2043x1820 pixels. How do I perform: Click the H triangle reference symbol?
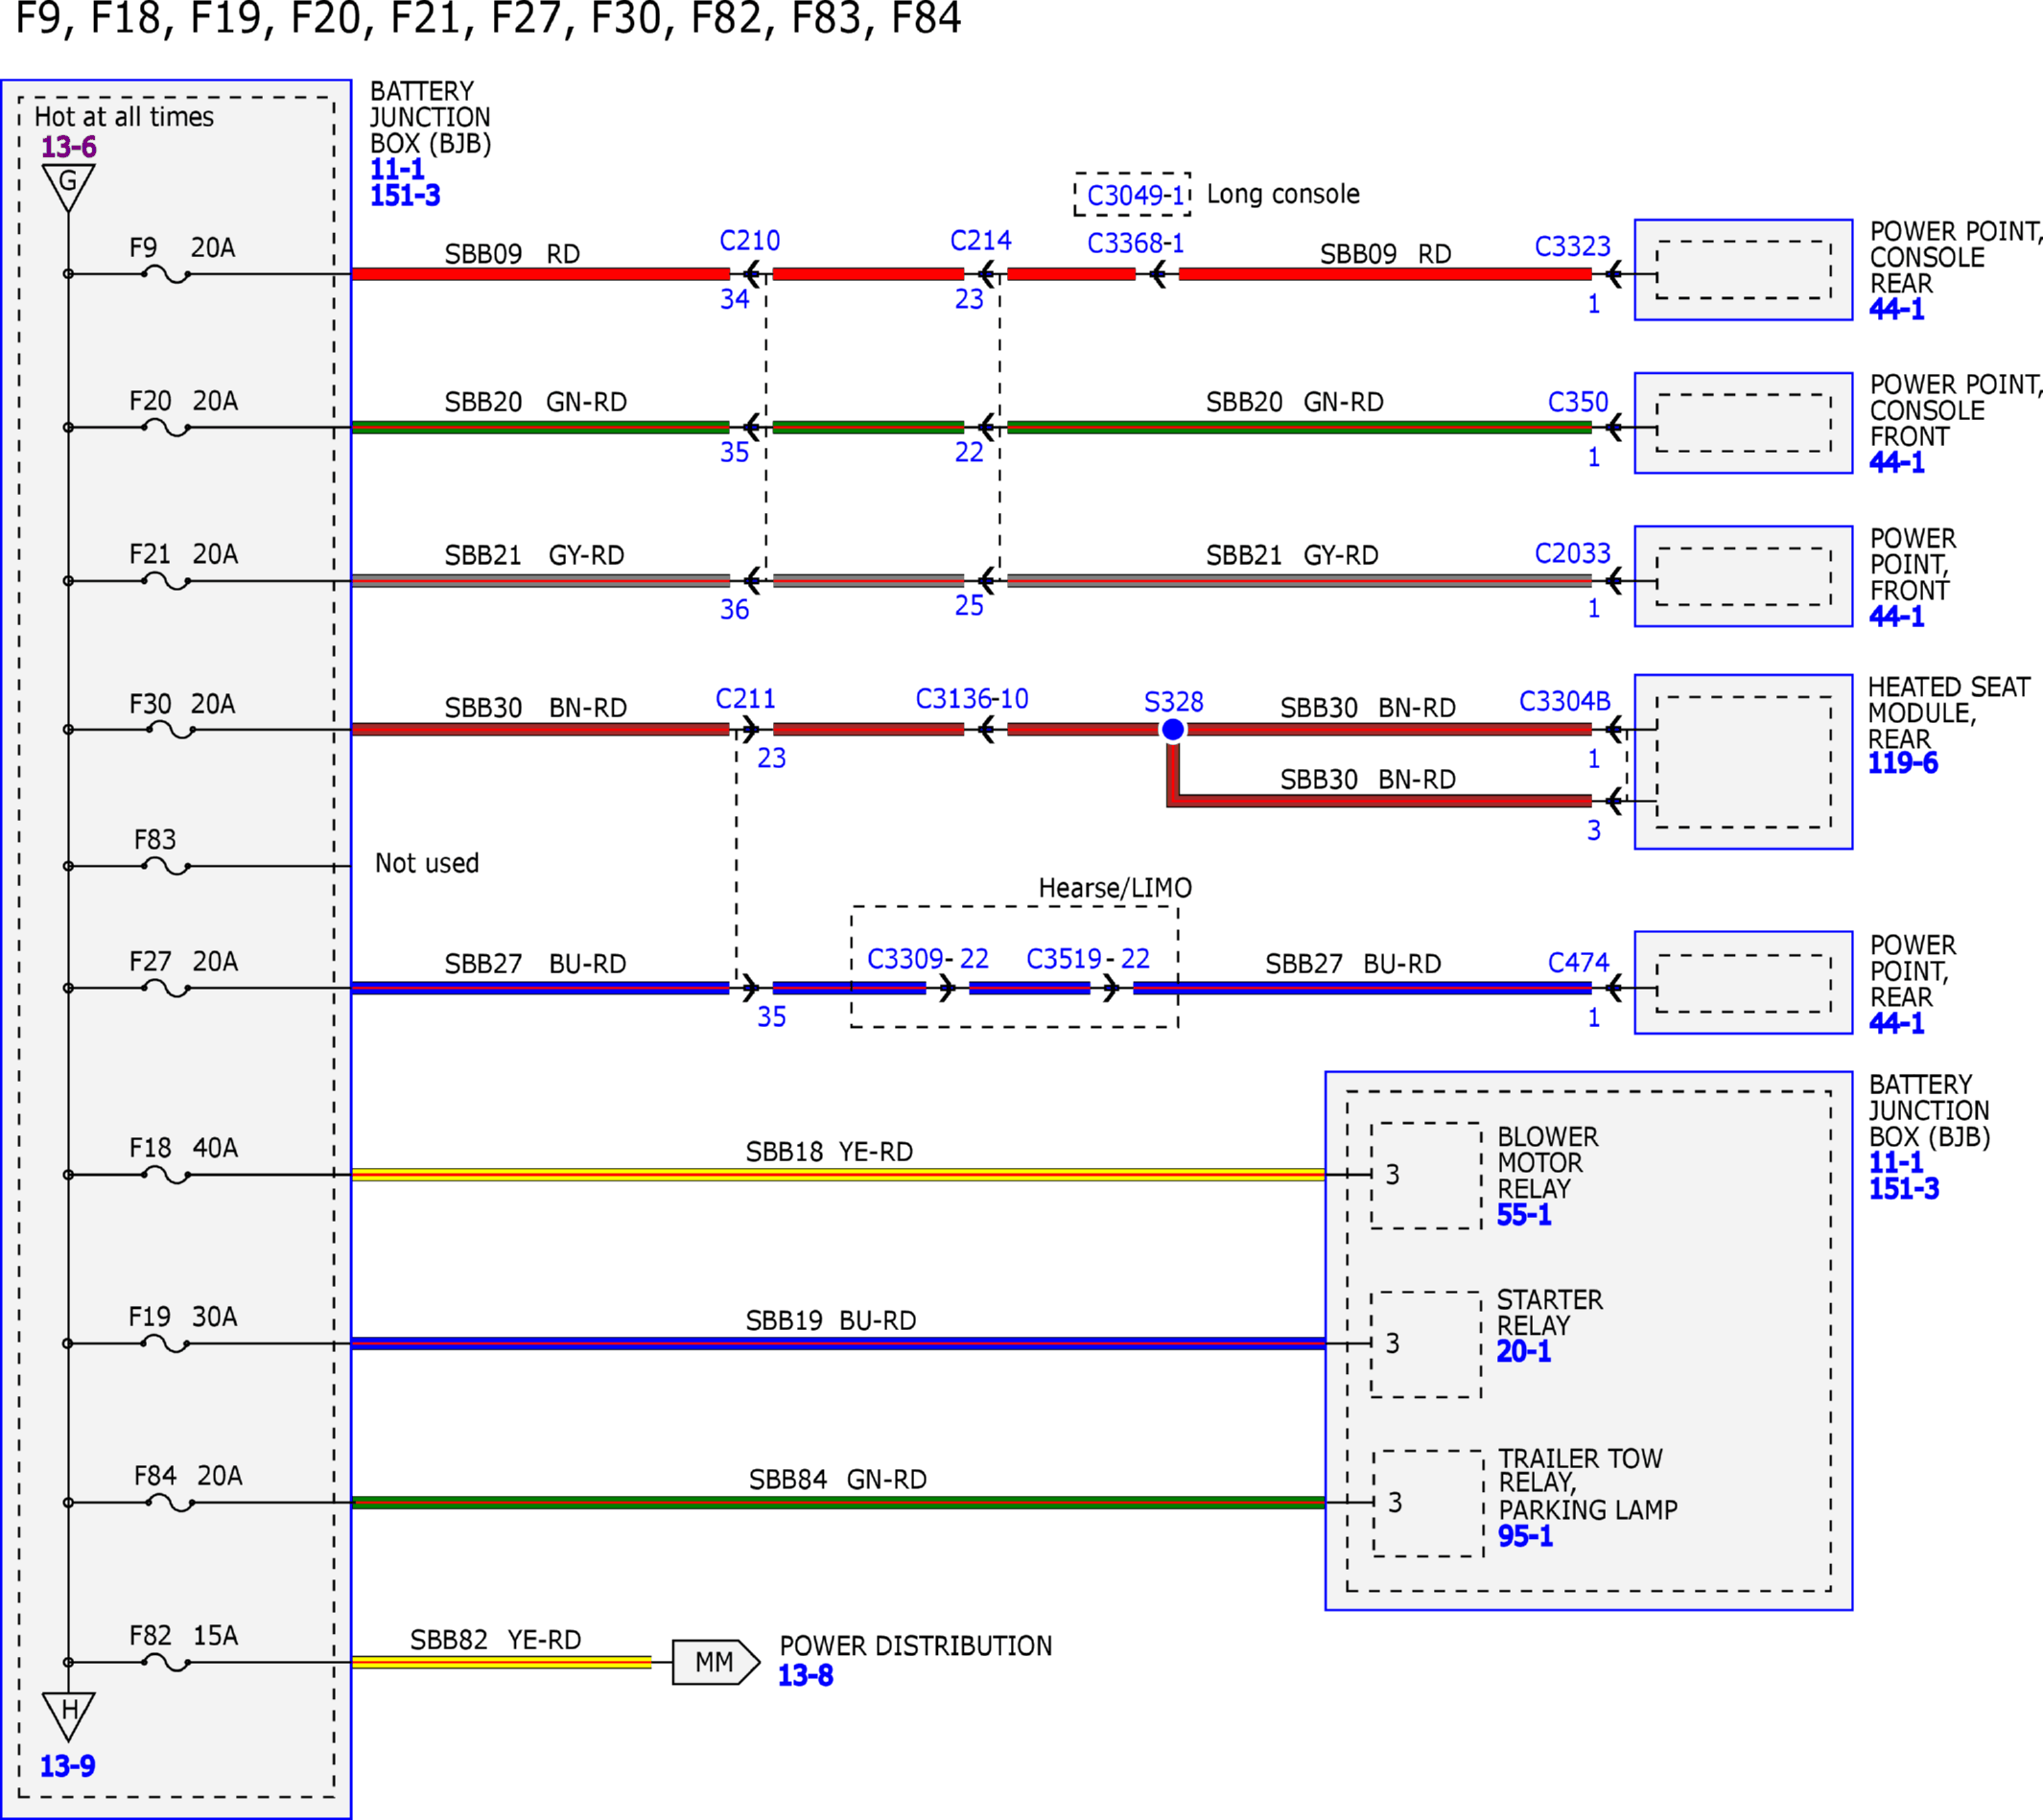coord(69,1716)
